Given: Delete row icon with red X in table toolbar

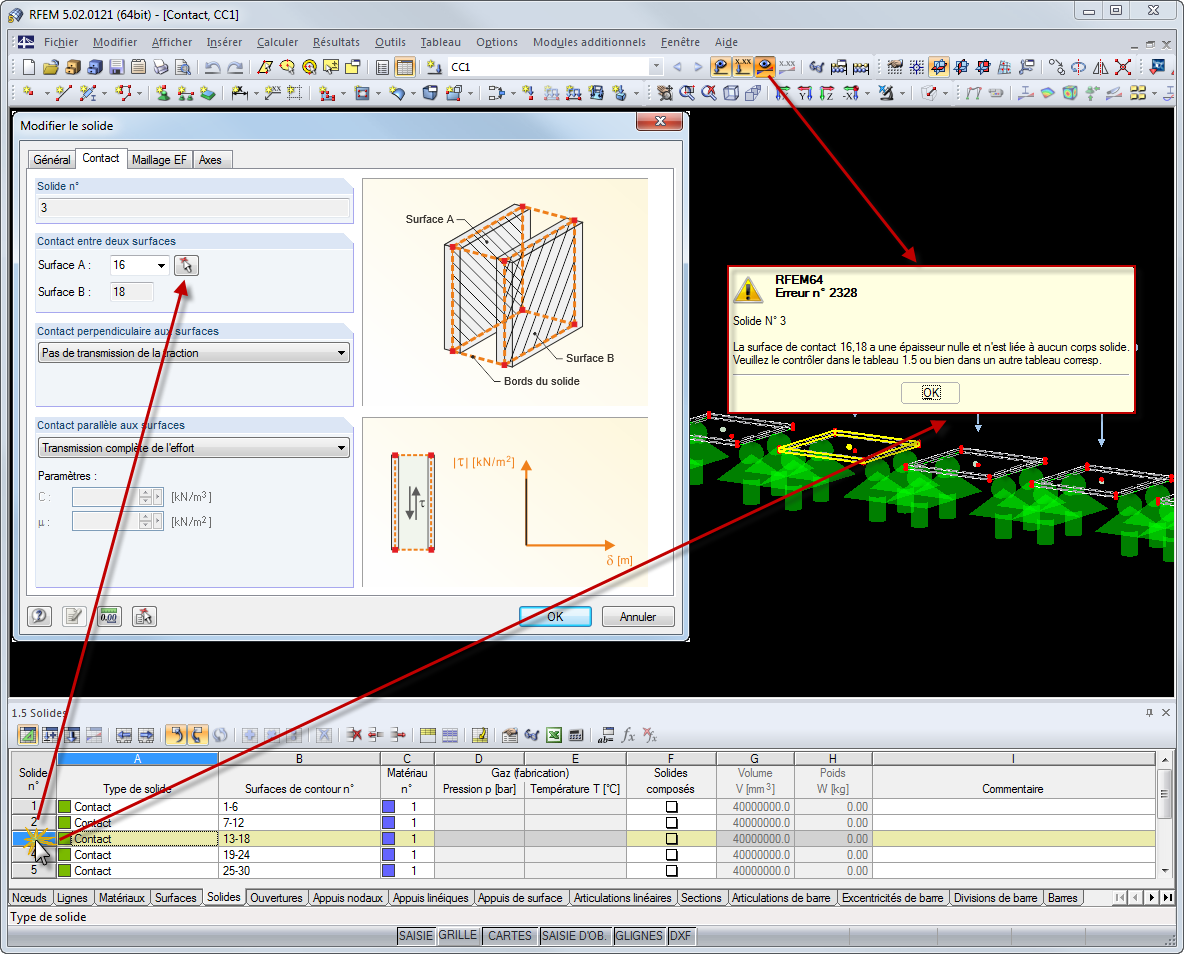Looking at the screenshot, I should (x=353, y=735).
